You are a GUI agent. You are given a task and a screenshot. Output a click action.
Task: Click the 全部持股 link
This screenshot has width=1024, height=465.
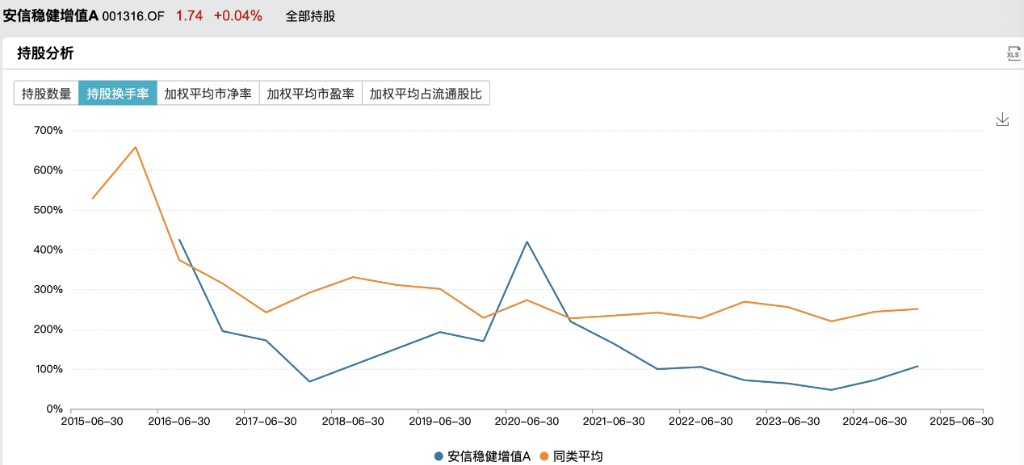click(x=310, y=17)
